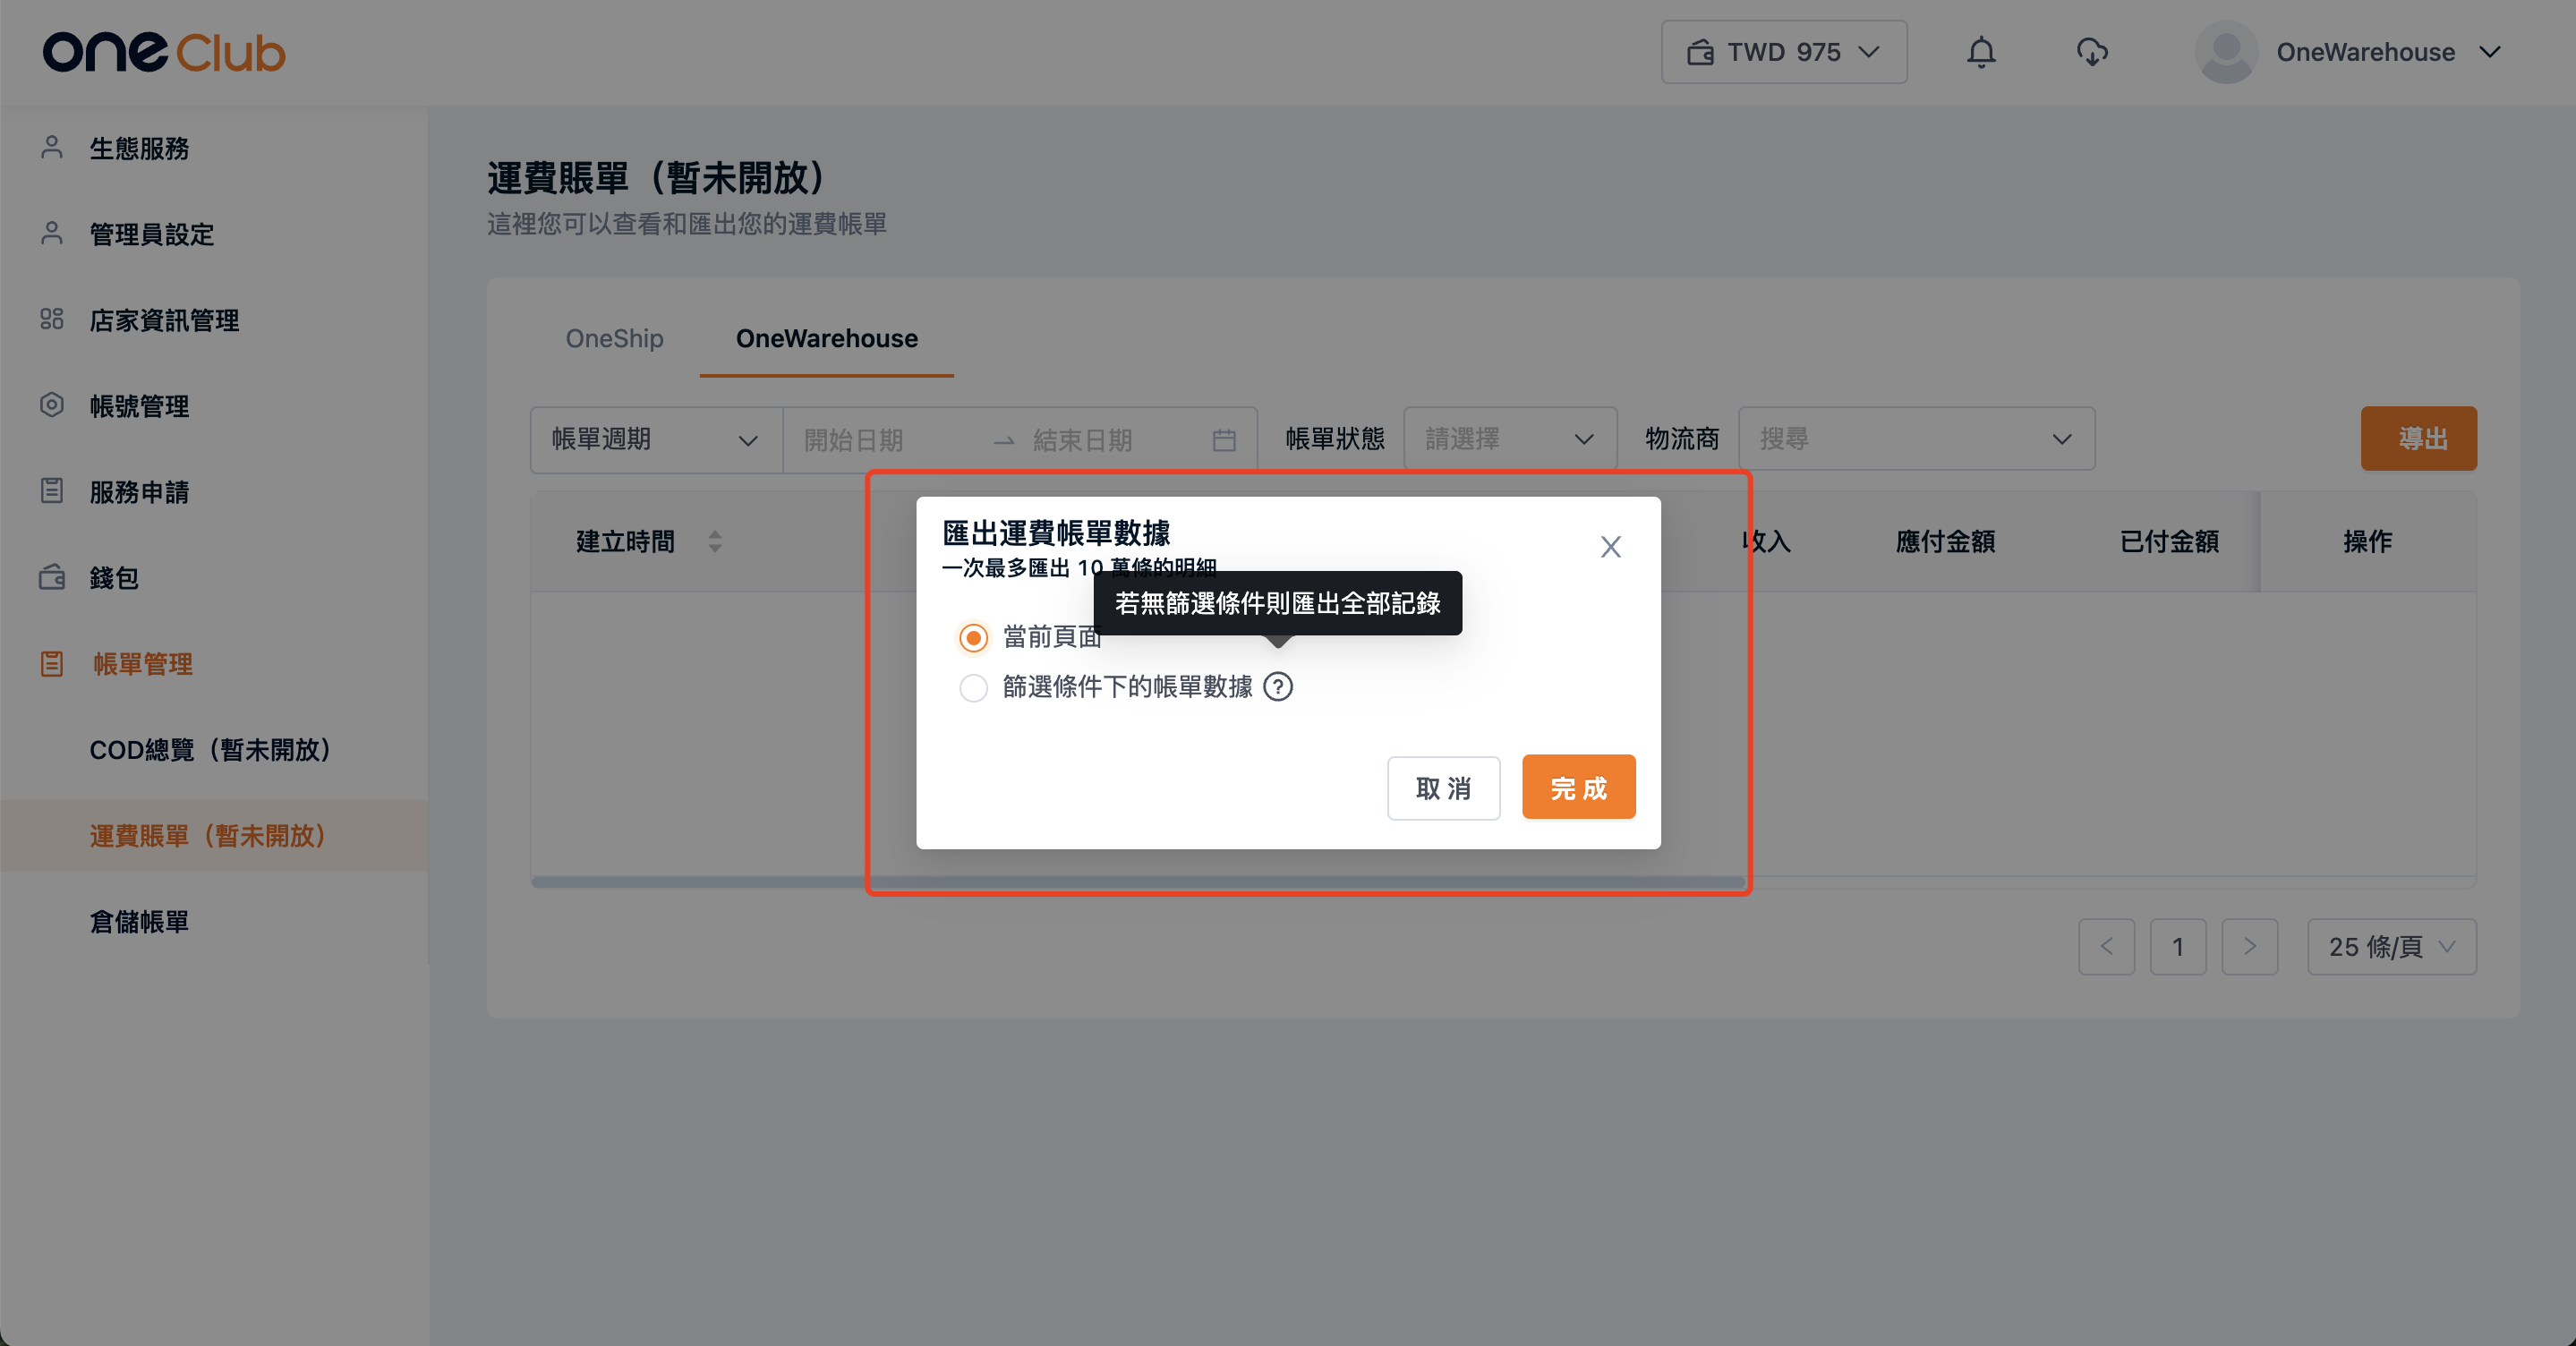Image resolution: width=2576 pixels, height=1346 pixels.
Task: Click the notification bell icon
Action: (1980, 52)
